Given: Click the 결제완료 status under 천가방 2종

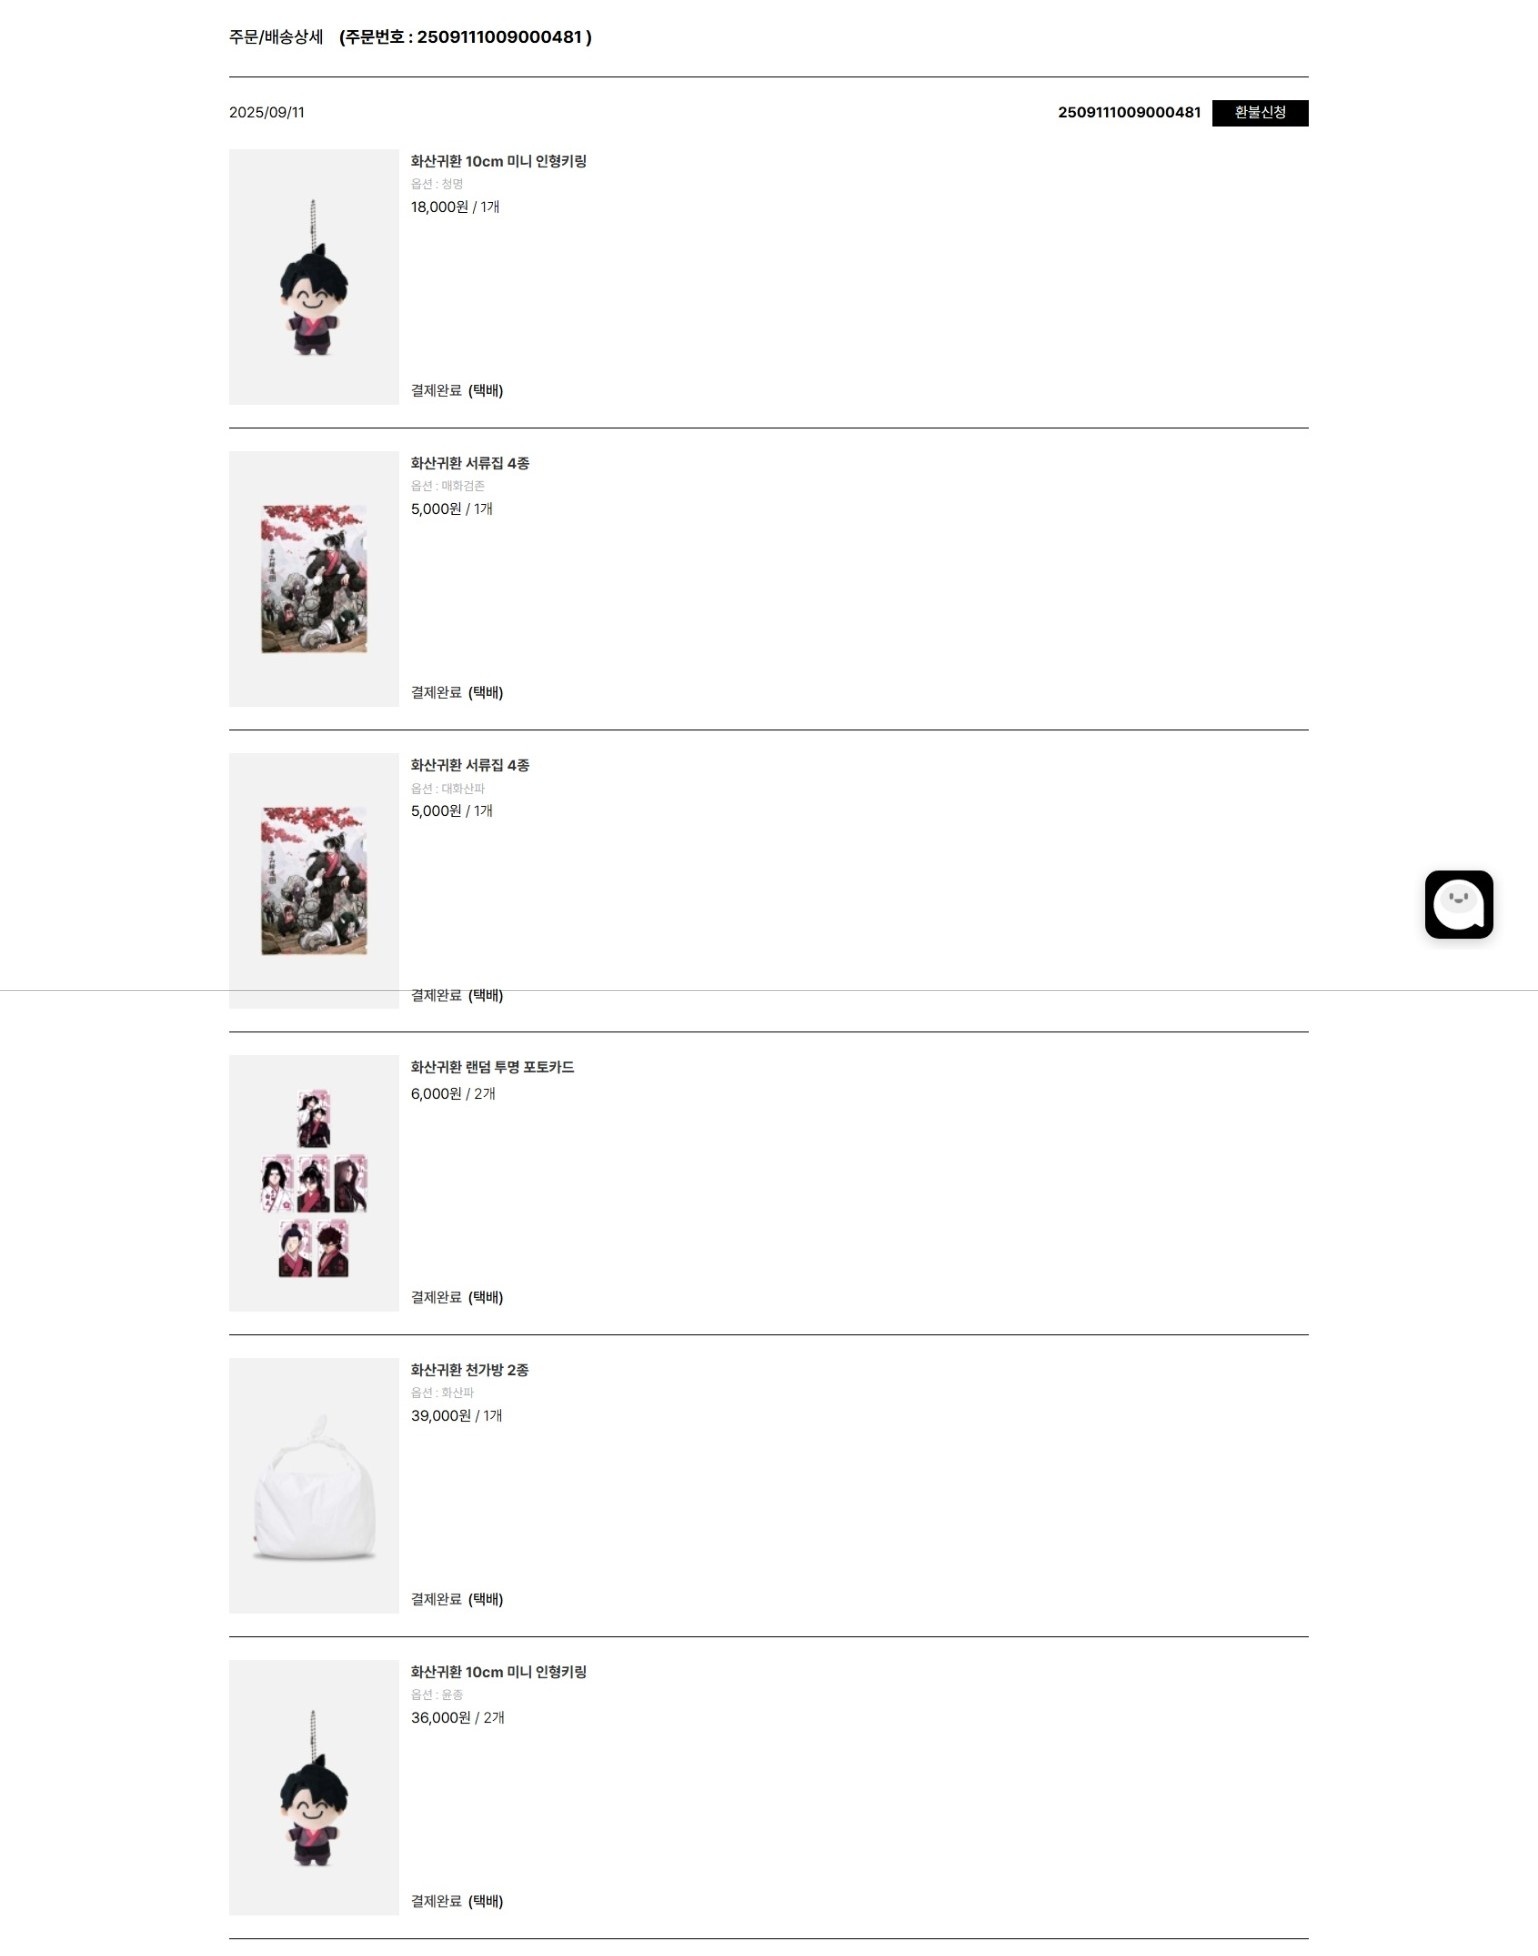Looking at the screenshot, I should (x=436, y=1599).
